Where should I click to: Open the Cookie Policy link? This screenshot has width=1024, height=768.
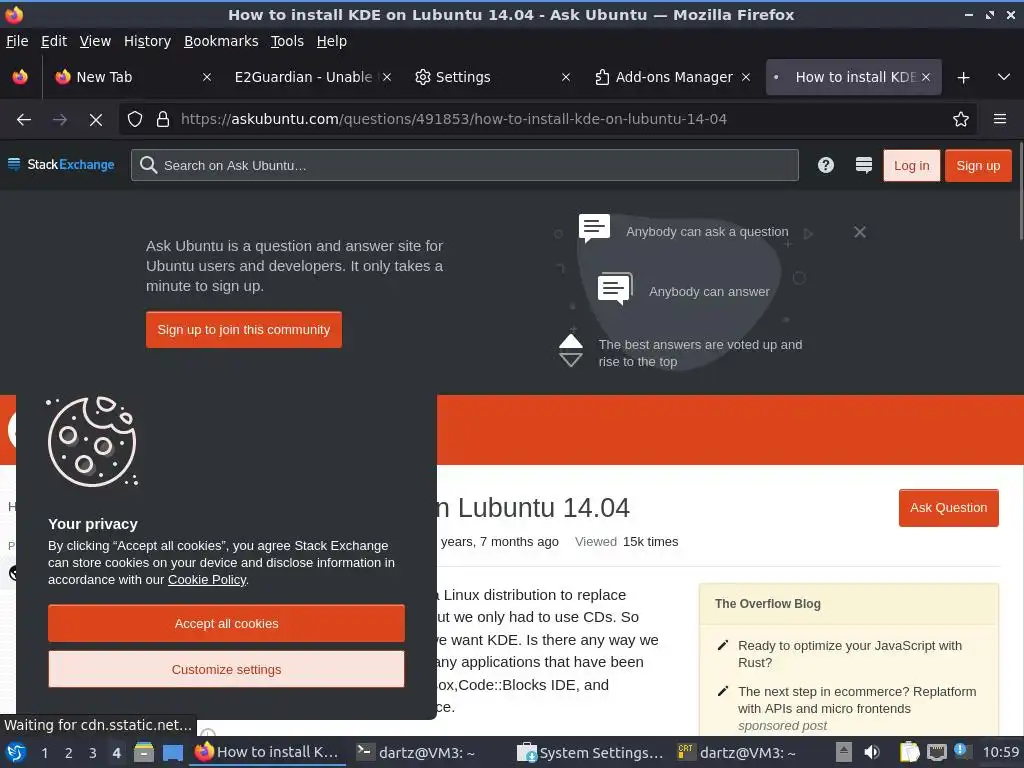click(207, 580)
